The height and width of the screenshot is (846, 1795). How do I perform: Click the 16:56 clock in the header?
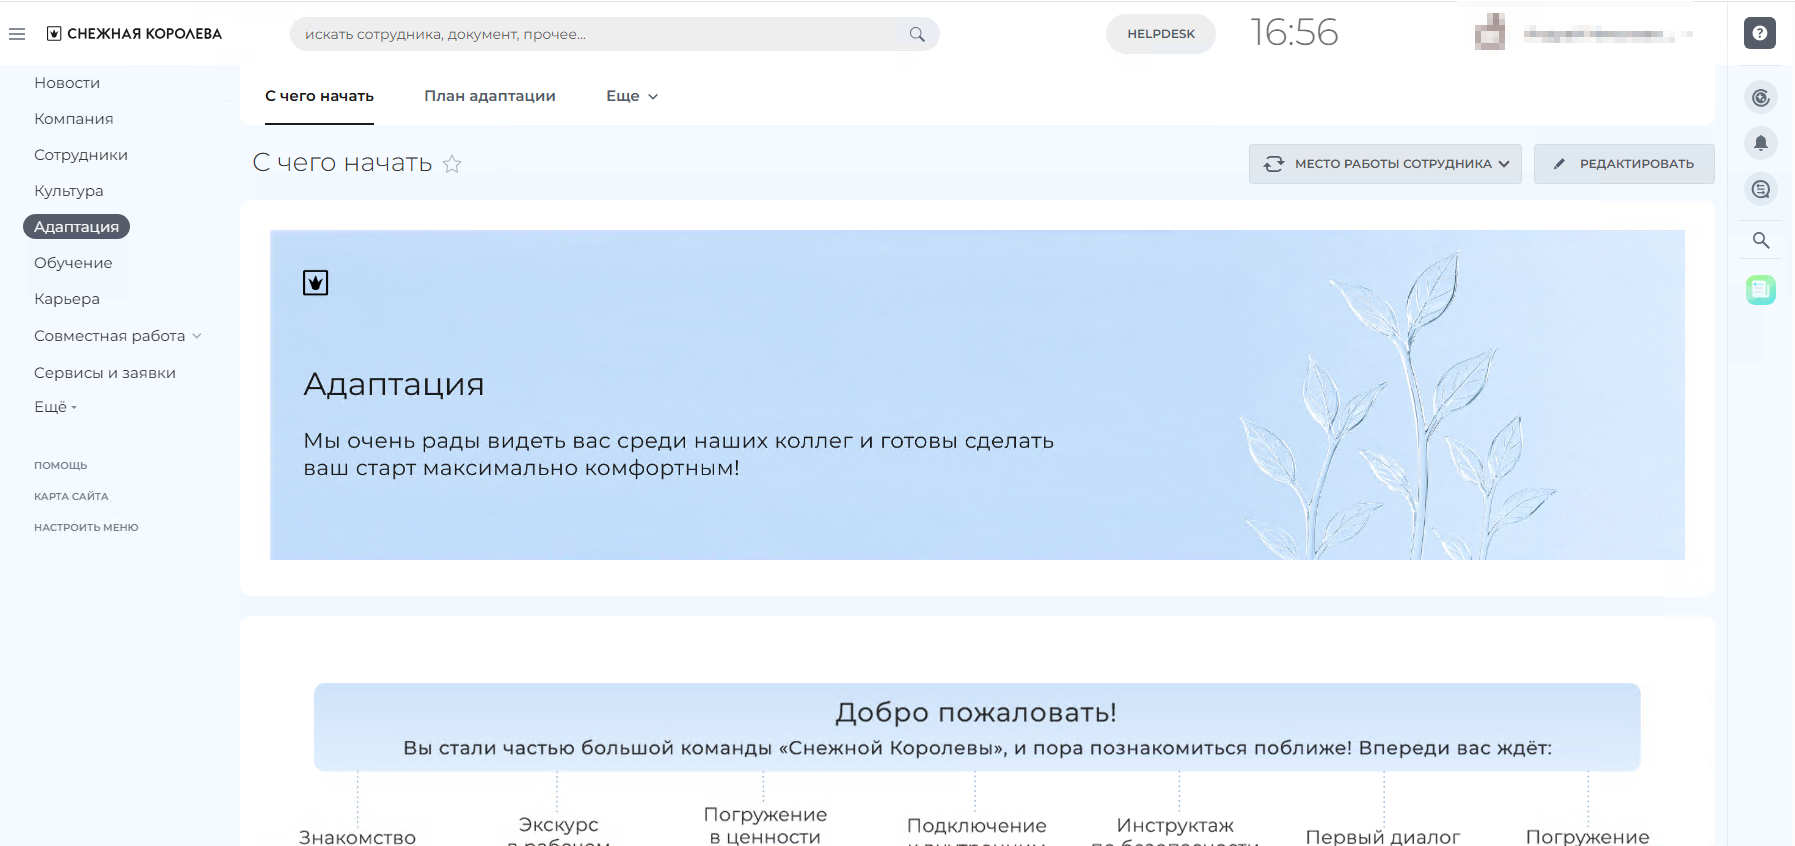click(x=1294, y=33)
